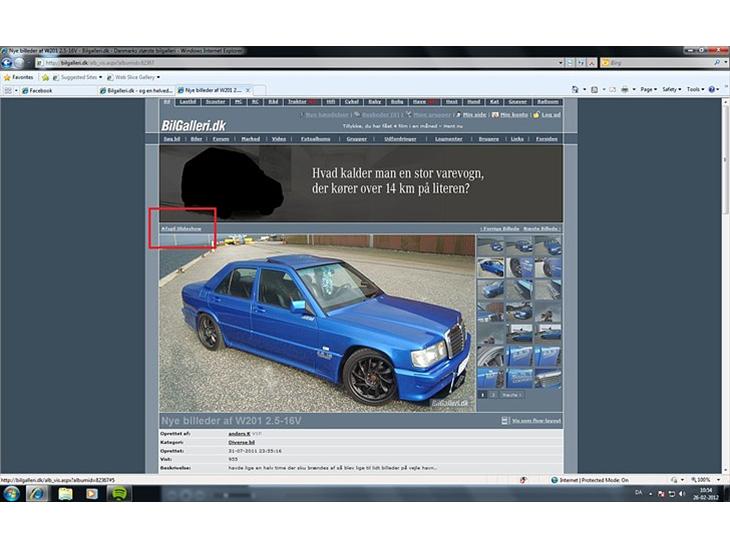This screenshot has width=730, height=548.
Task: Expand the Safety menu
Action: coord(671,89)
